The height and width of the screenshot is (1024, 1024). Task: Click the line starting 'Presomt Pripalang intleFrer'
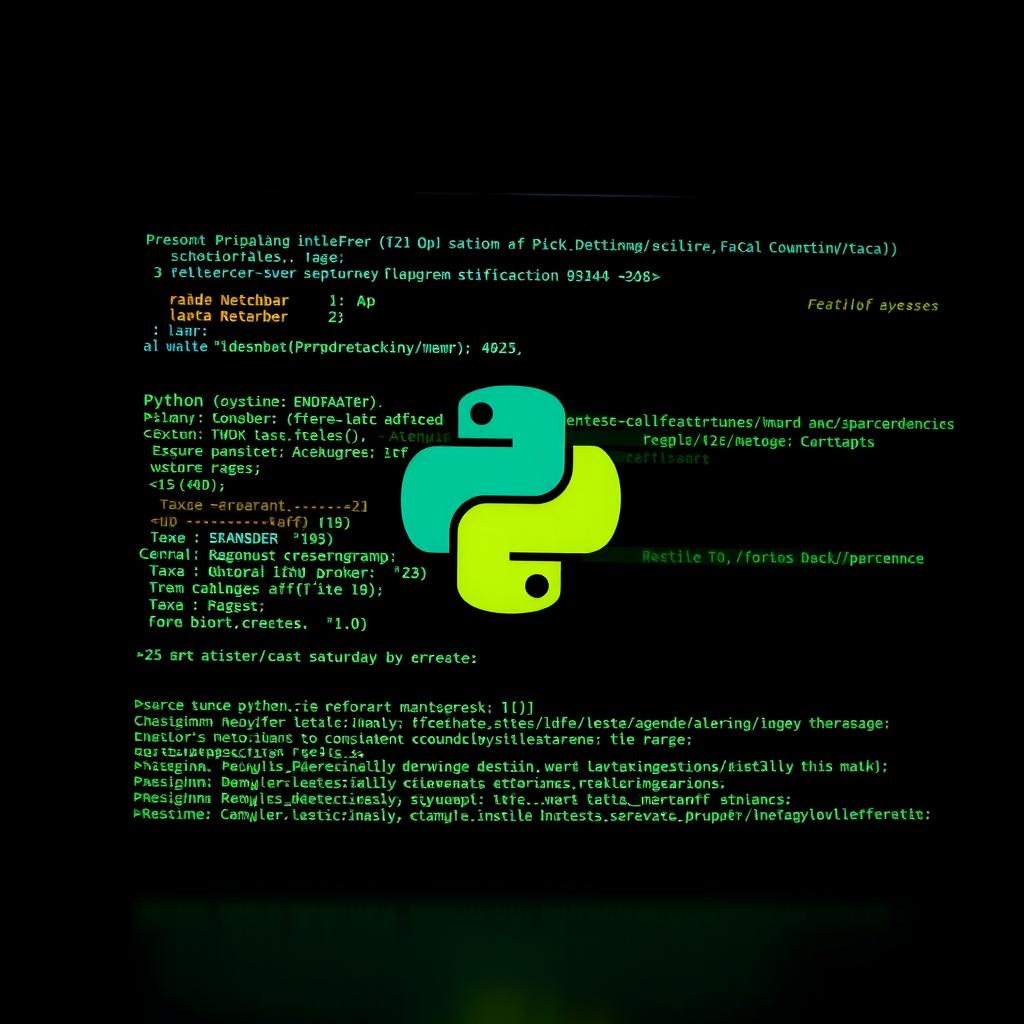(x=521, y=244)
